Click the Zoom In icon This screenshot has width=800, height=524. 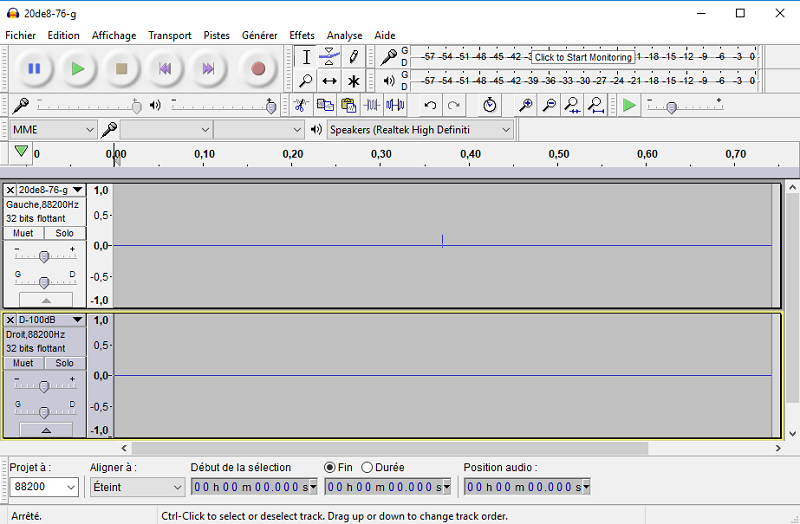[x=526, y=106]
